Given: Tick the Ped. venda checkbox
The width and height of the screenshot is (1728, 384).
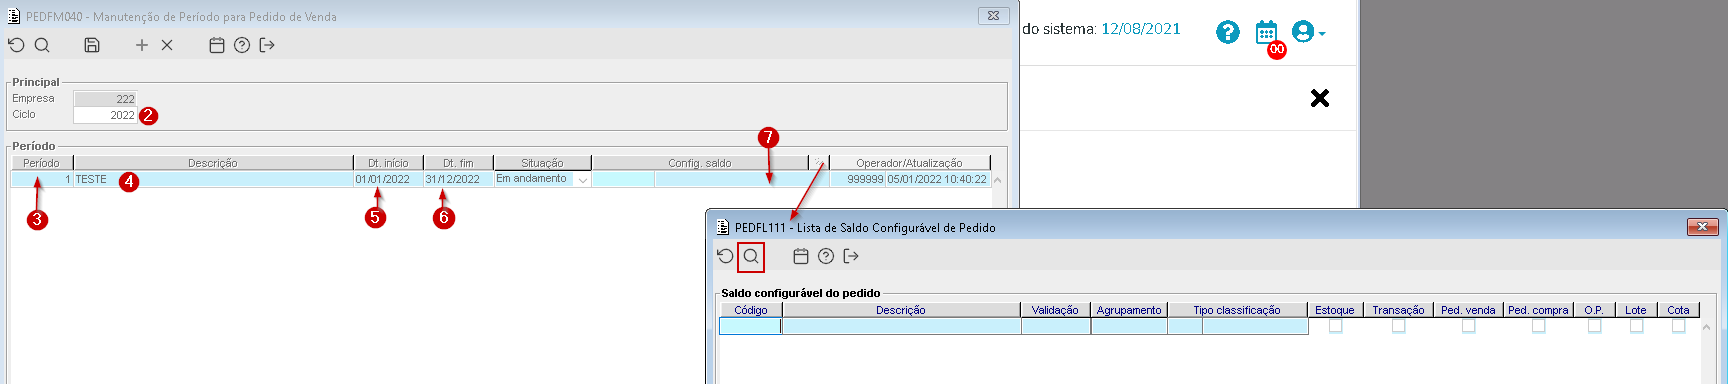Looking at the screenshot, I should point(1468,326).
